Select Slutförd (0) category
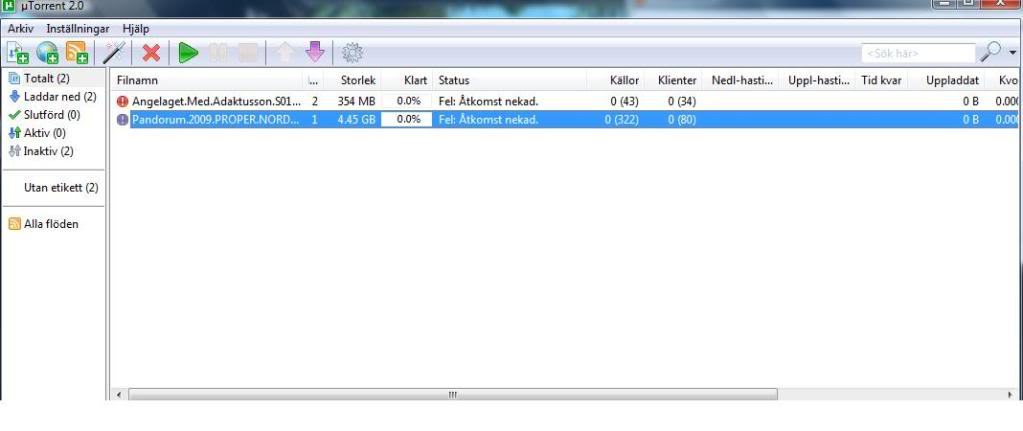 (53, 115)
